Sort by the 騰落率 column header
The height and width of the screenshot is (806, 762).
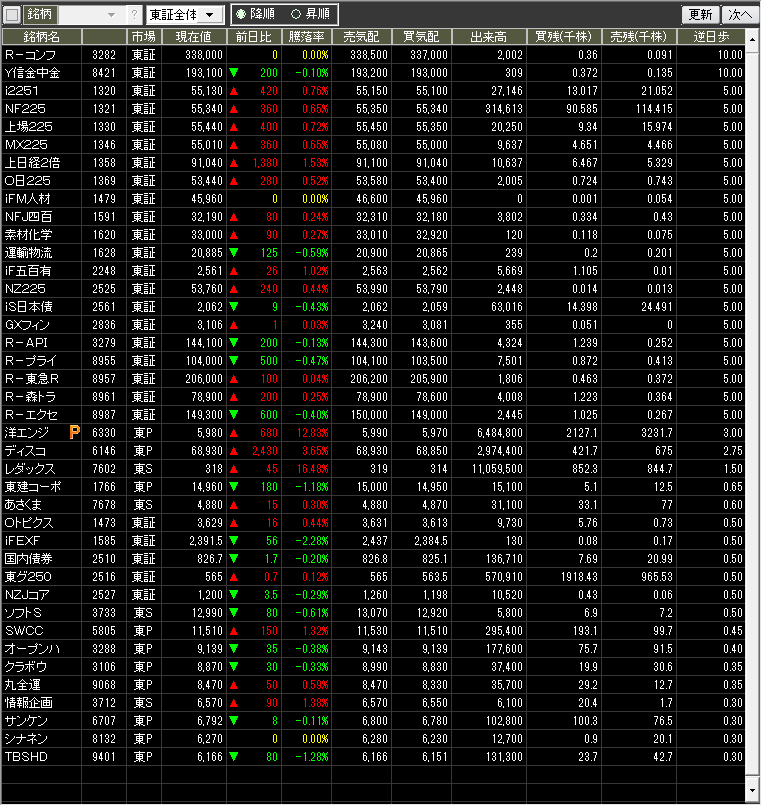pos(306,36)
